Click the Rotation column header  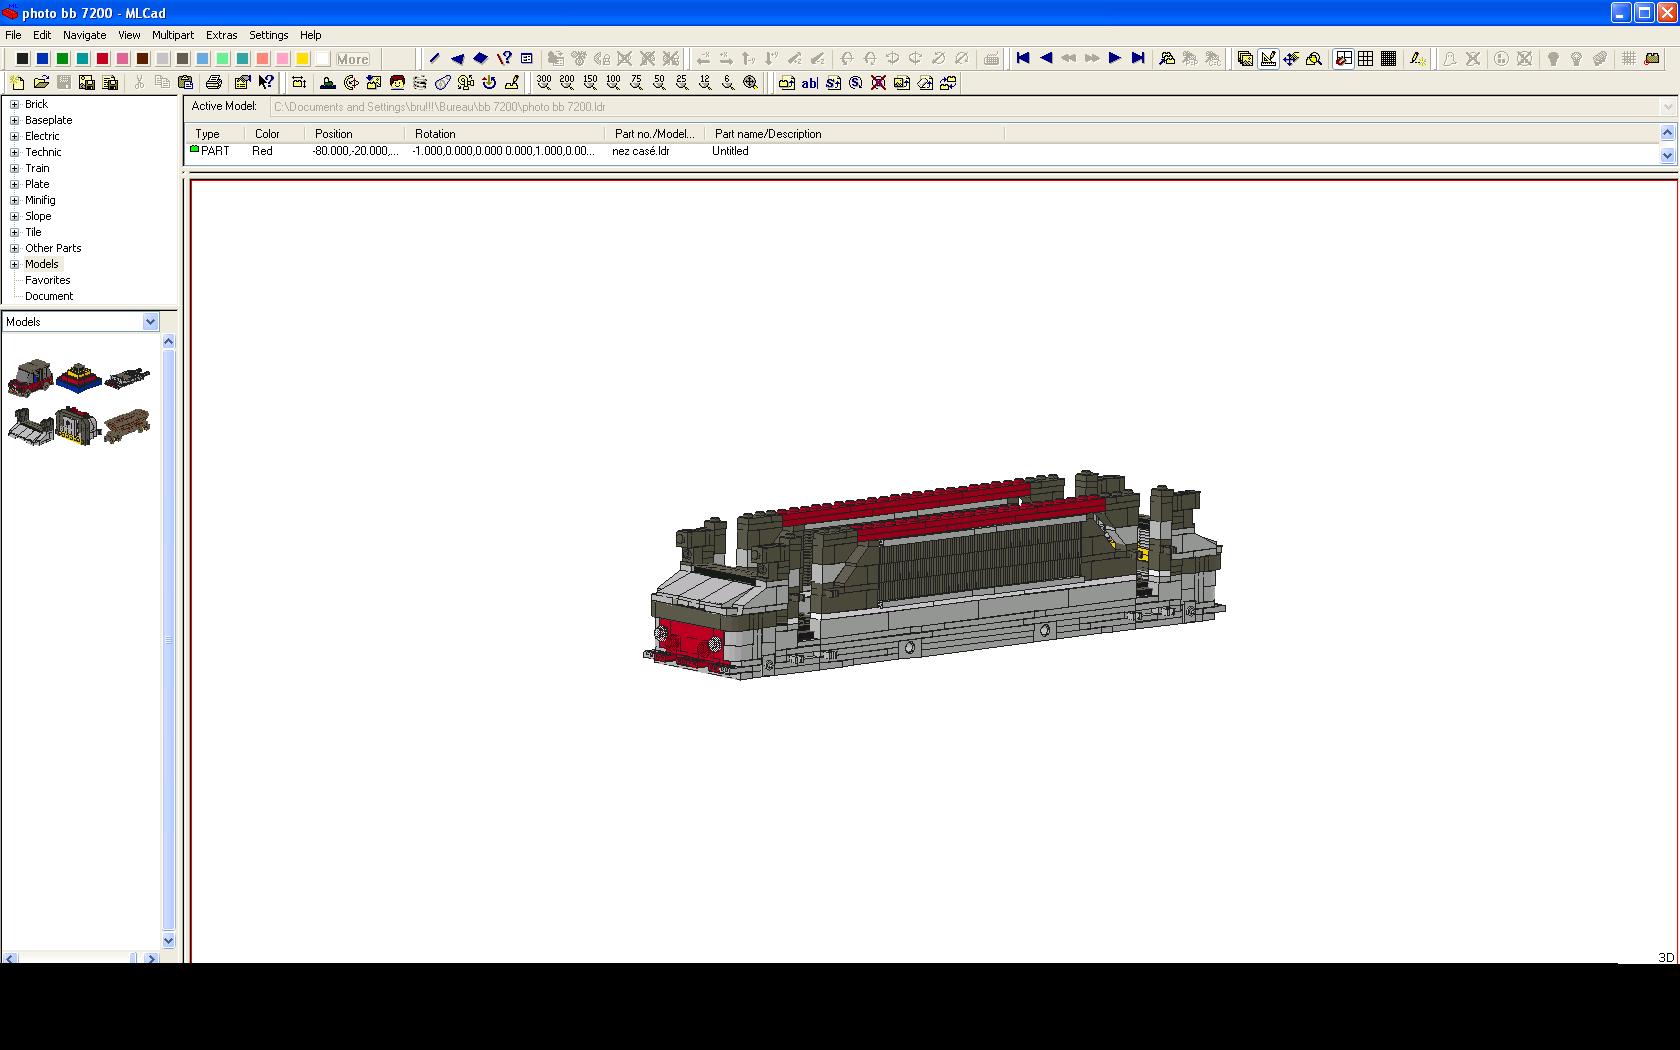tap(504, 134)
